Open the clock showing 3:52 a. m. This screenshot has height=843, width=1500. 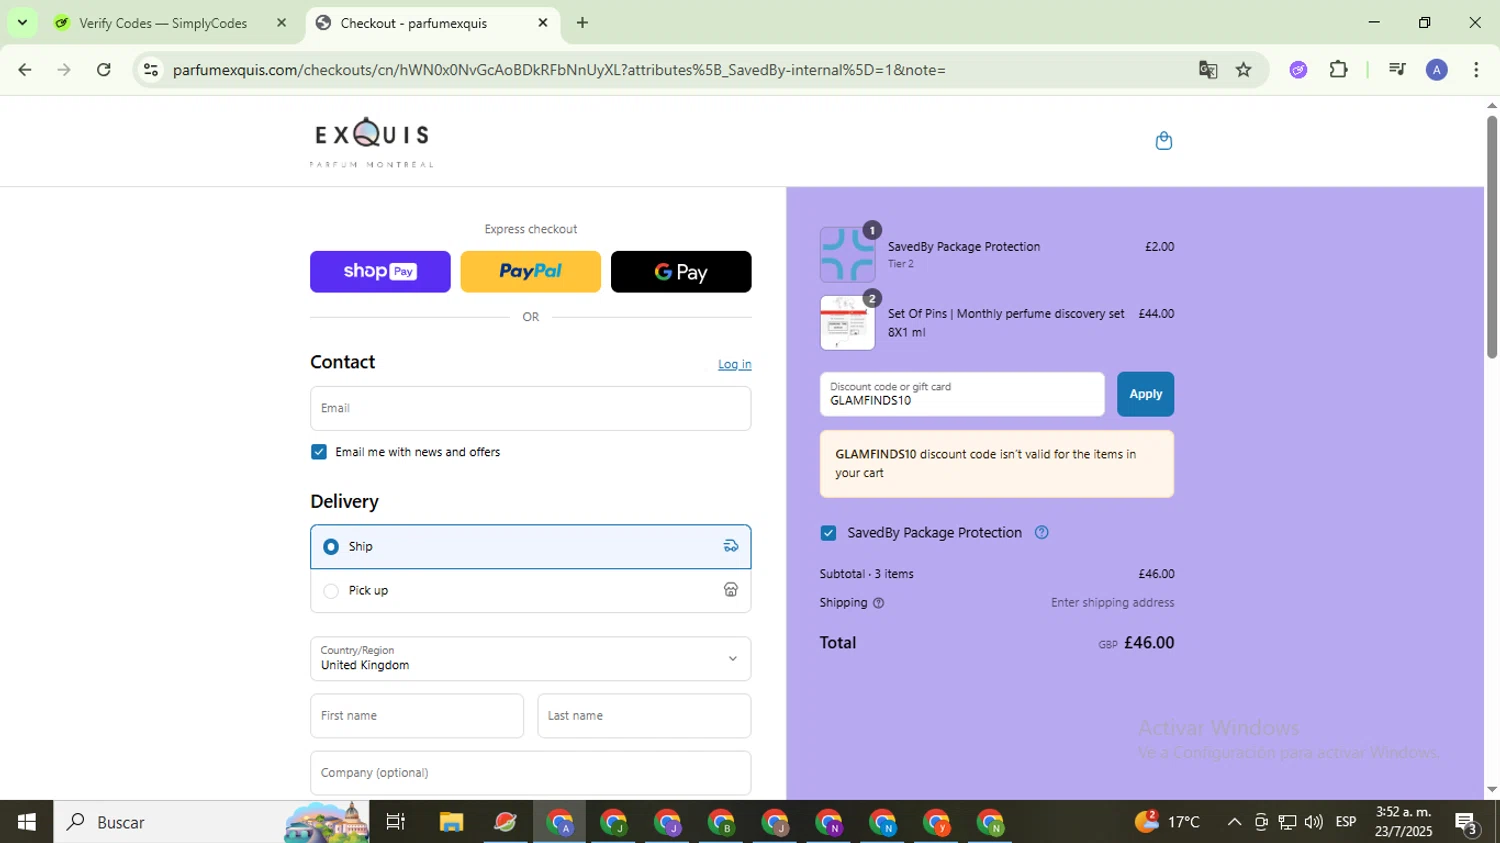click(x=1403, y=822)
